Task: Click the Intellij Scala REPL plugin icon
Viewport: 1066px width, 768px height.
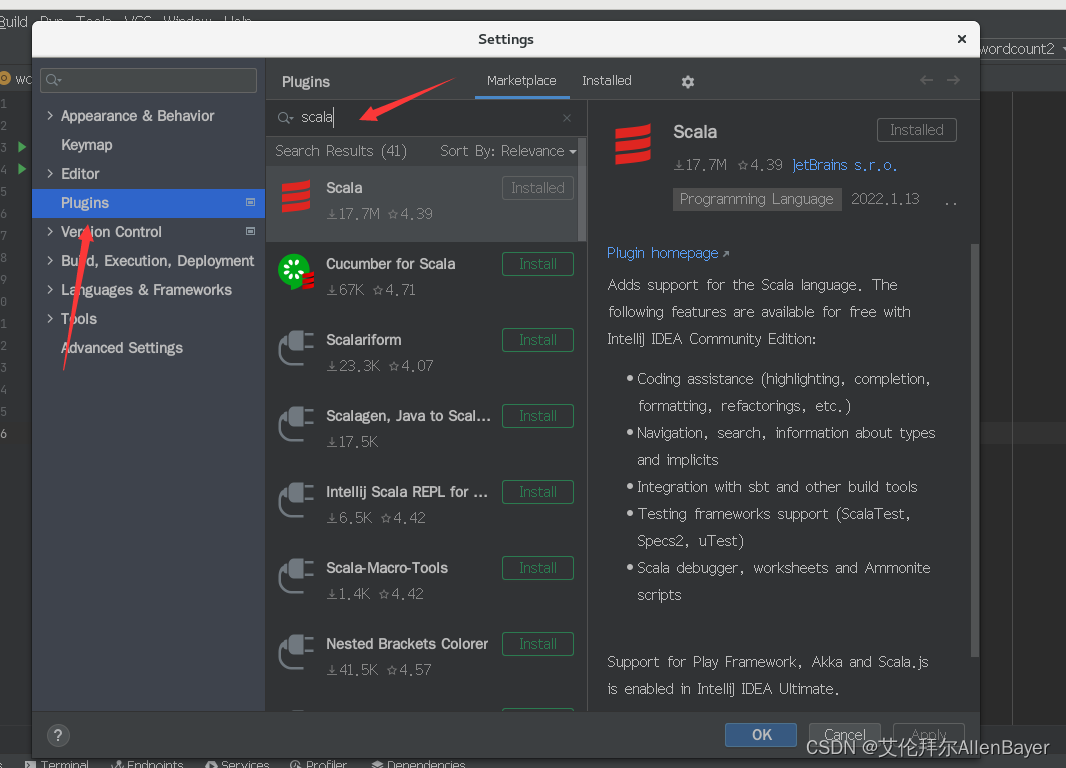Action: [x=296, y=500]
